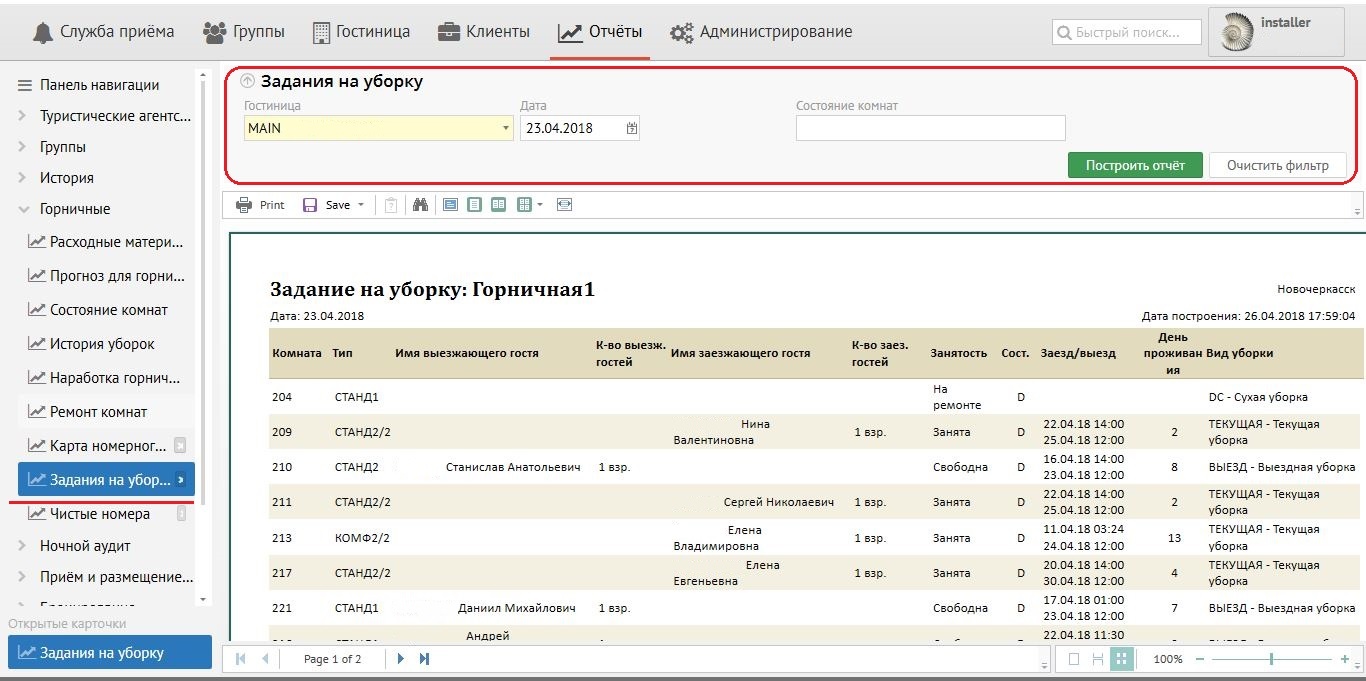Open calendar picker for Дата field
The width and height of the screenshot is (1366, 681).
coord(631,128)
